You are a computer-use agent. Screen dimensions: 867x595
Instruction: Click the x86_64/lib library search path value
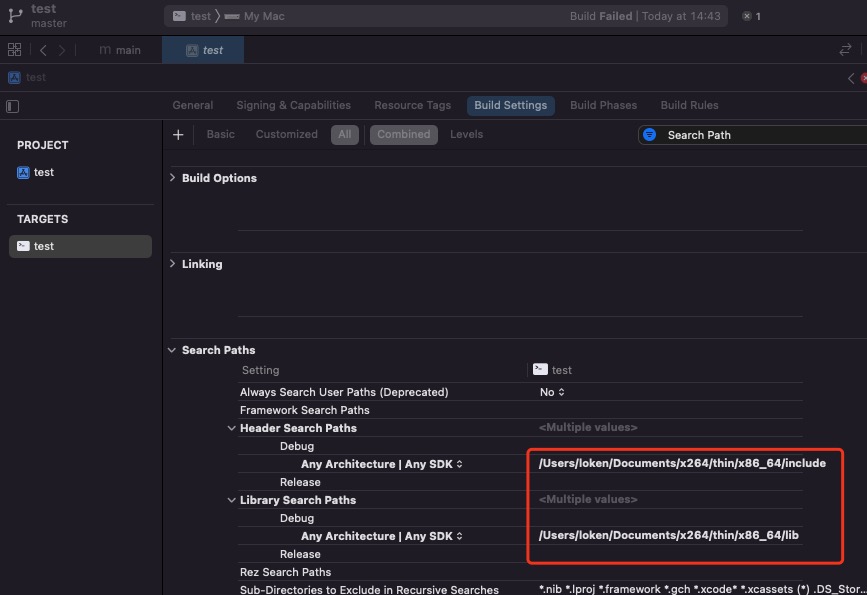668,536
